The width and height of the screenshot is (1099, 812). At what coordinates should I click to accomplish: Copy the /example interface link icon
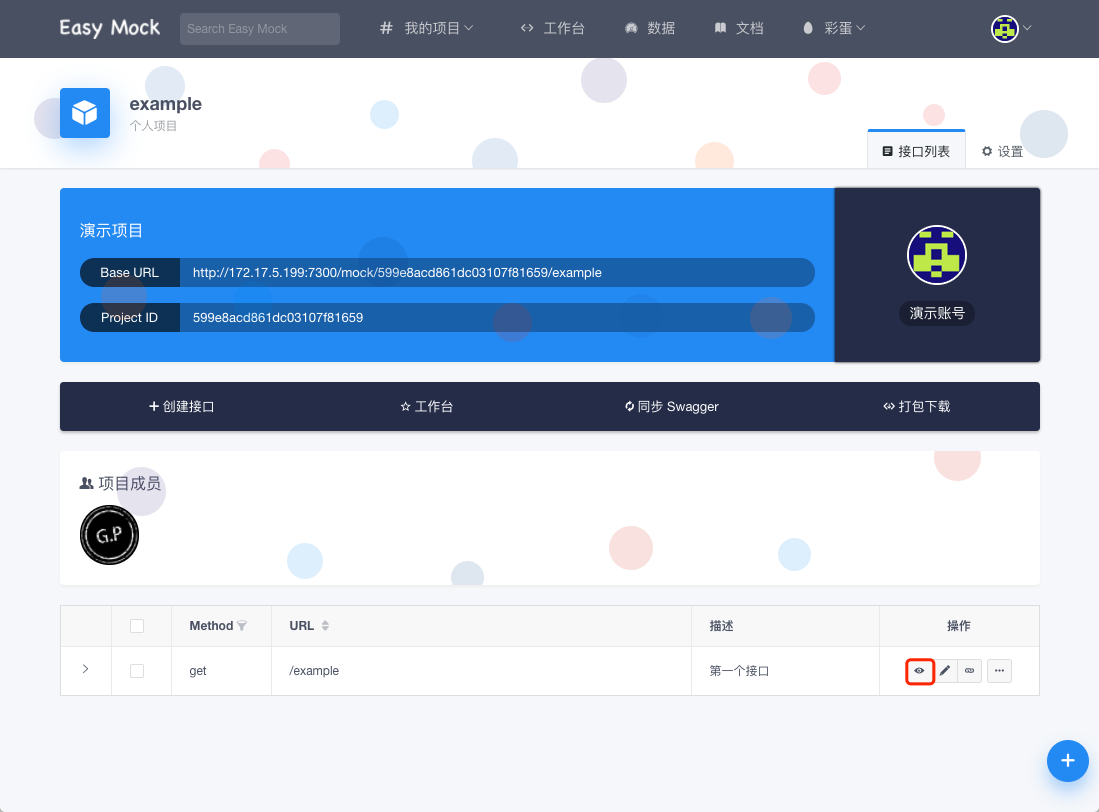969,671
